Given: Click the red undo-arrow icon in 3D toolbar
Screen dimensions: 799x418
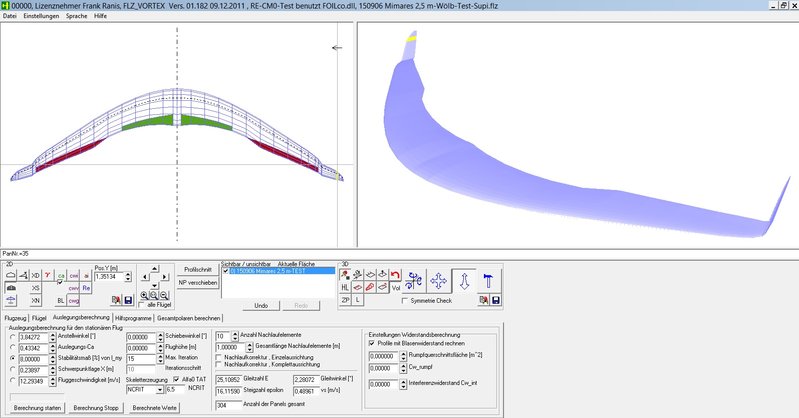Looking at the screenshot, I should [x=394, y=275].
